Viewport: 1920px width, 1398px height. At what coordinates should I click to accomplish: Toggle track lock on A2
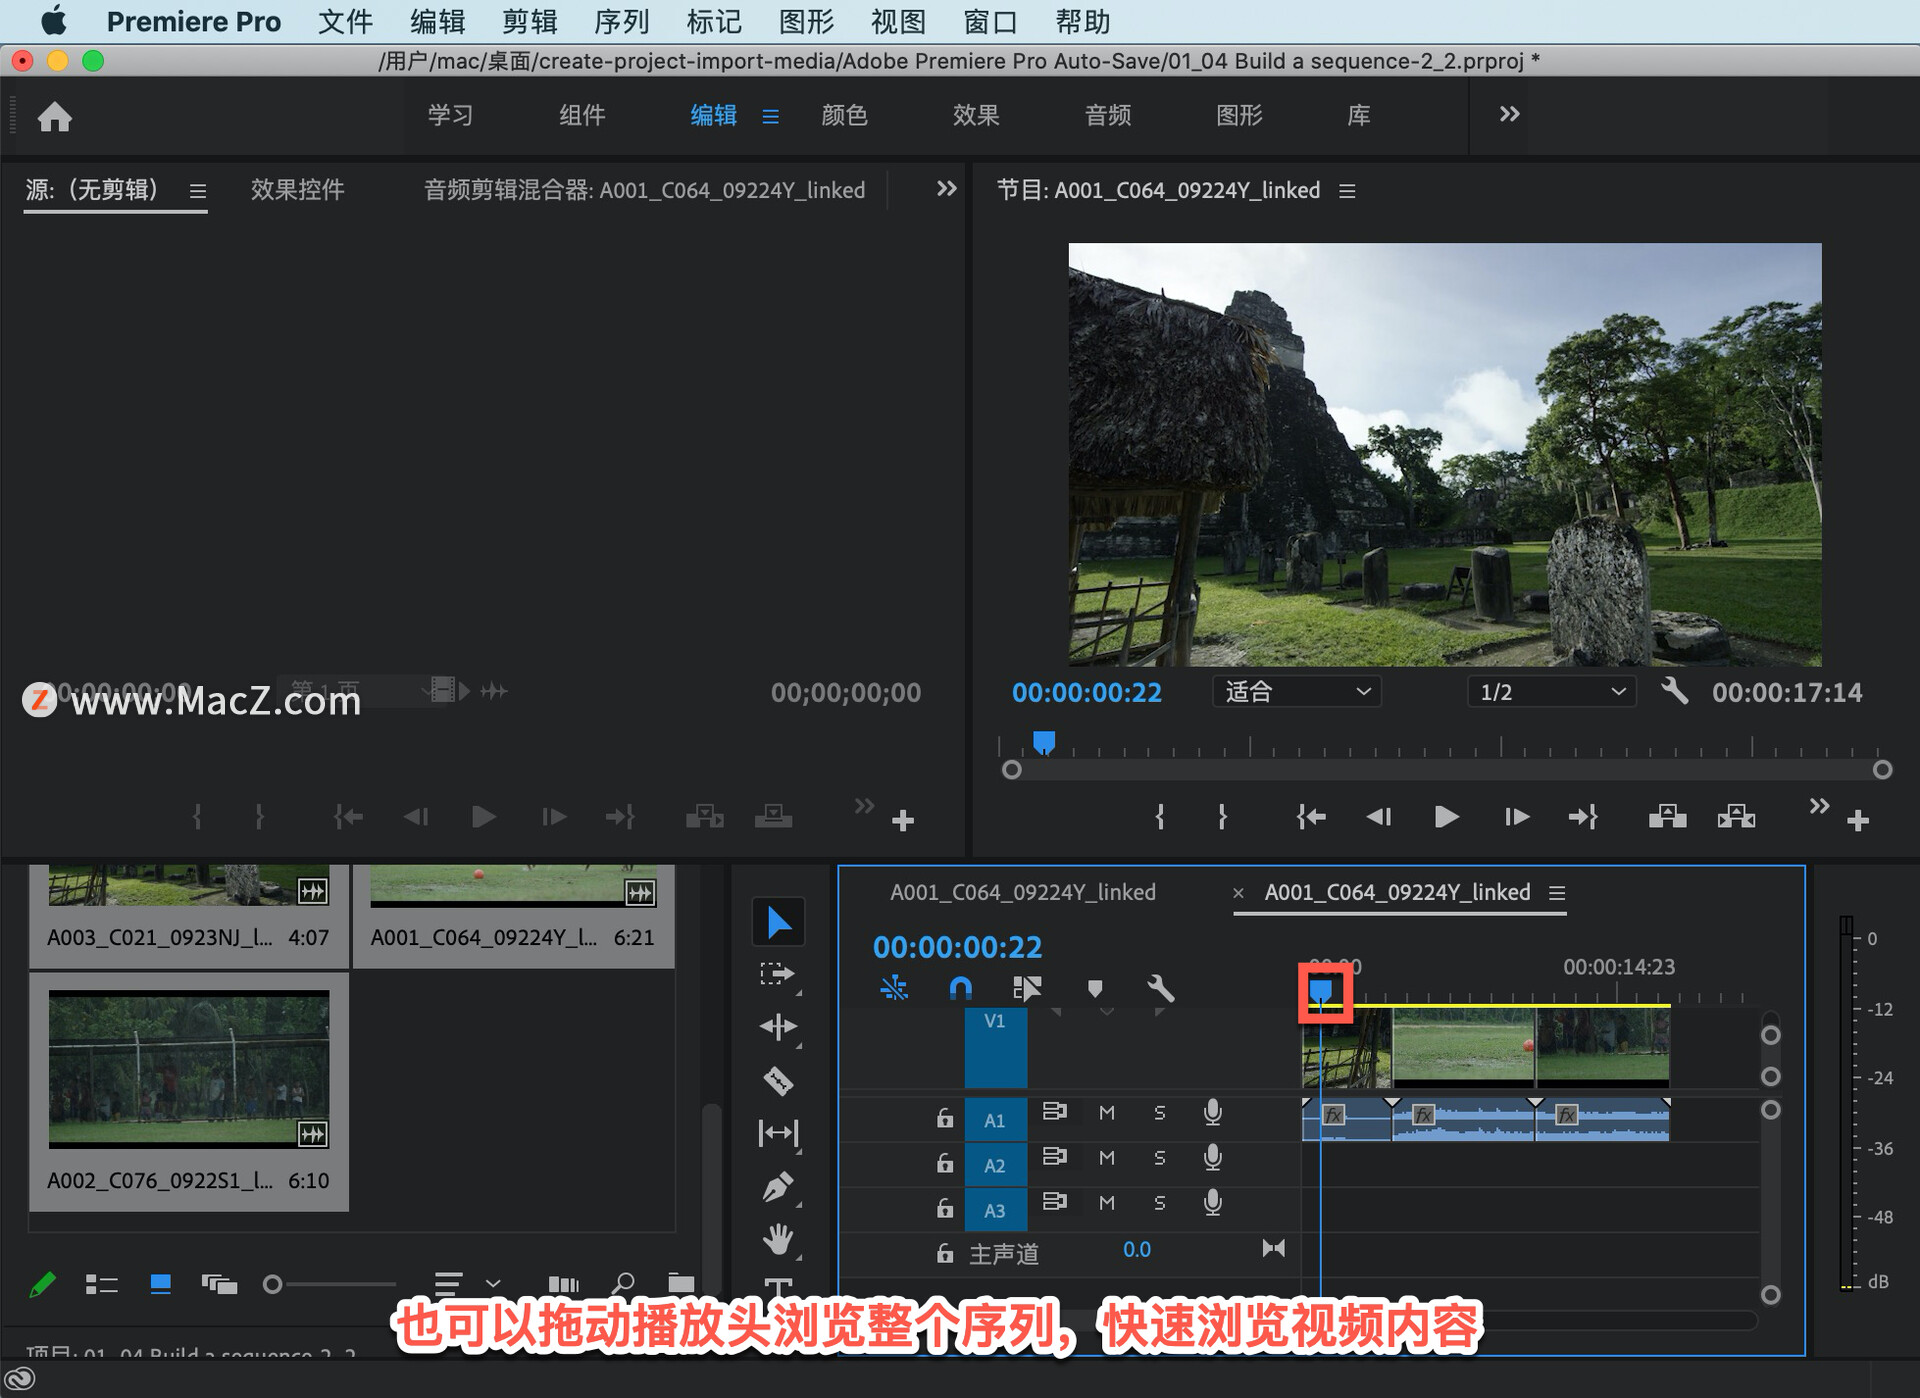pyautogui.click(x=945, y=1163)
